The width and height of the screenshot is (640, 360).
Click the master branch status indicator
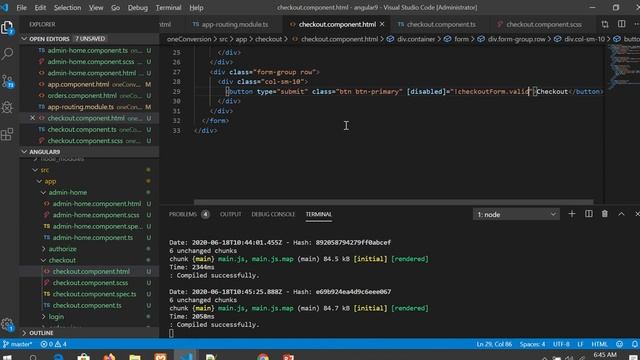tap(17, 344)
